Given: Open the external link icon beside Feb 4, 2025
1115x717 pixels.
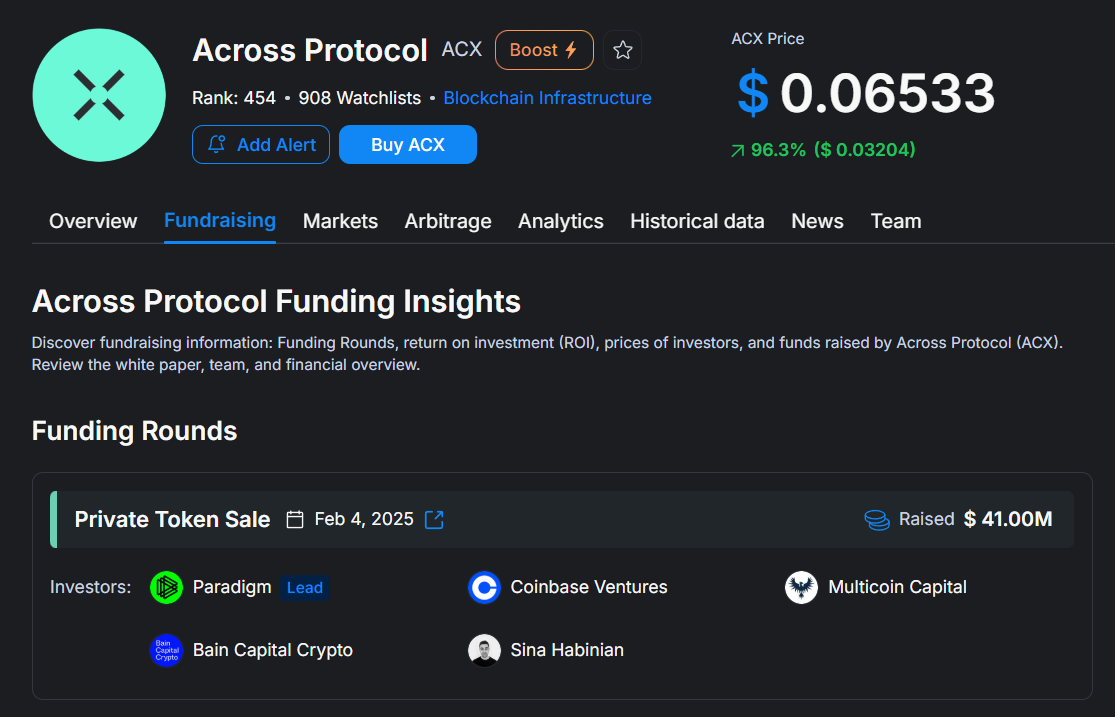Looking at the screenshot, I should click(x=434, y=519).
